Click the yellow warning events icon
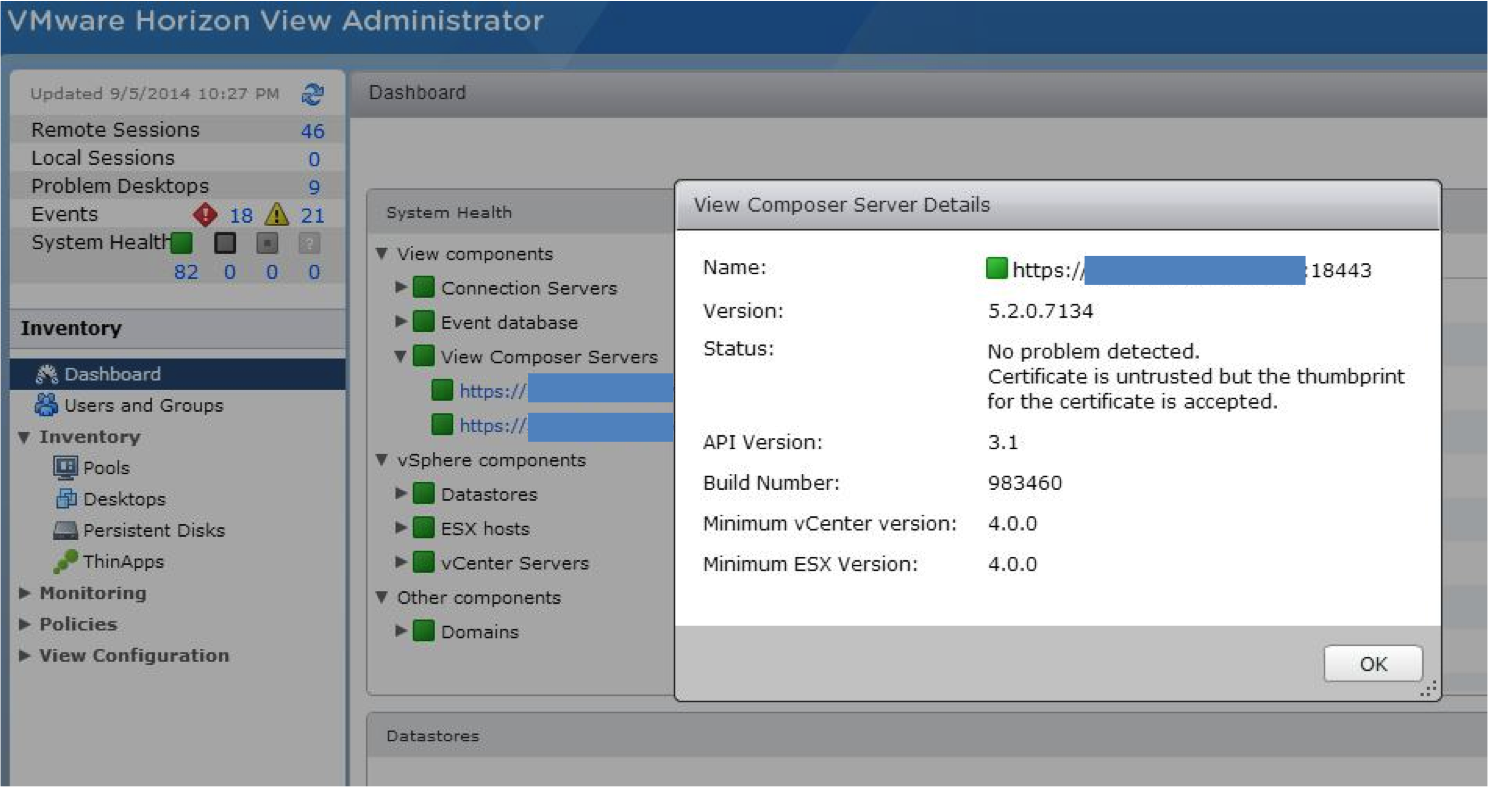 pos(276,215)
